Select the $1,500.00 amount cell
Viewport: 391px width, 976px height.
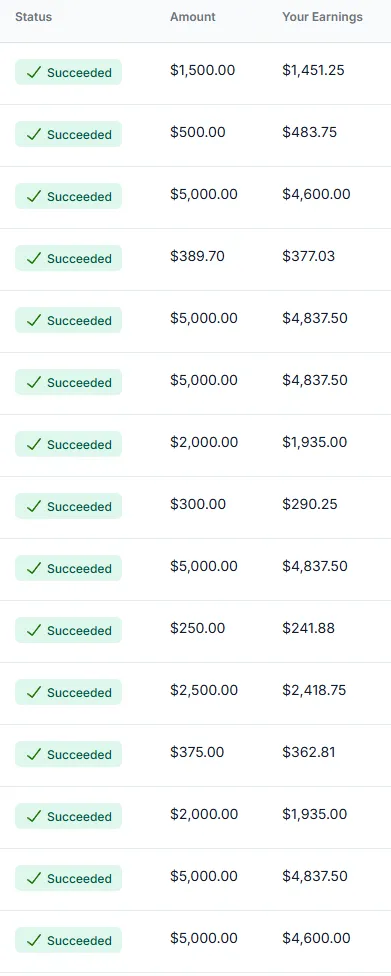click(203, 70)
